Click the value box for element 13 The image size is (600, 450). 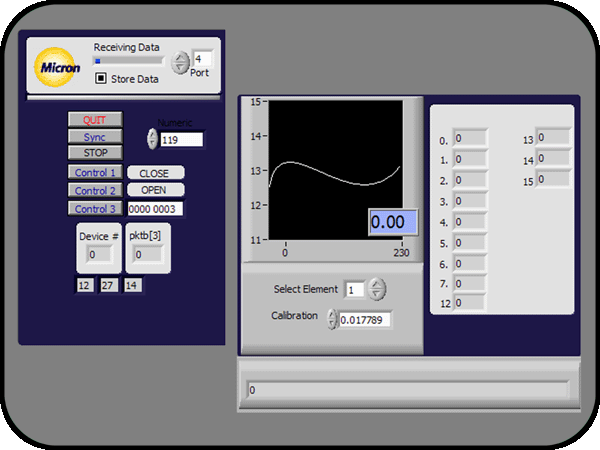553,137
